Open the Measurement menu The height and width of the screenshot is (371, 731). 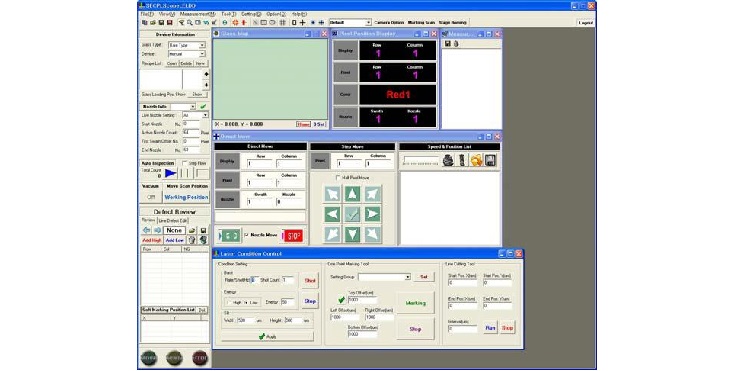point(197,14)
